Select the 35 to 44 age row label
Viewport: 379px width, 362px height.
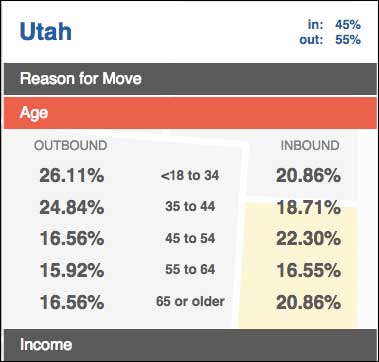pyautogui.click(x=190, y=207)
